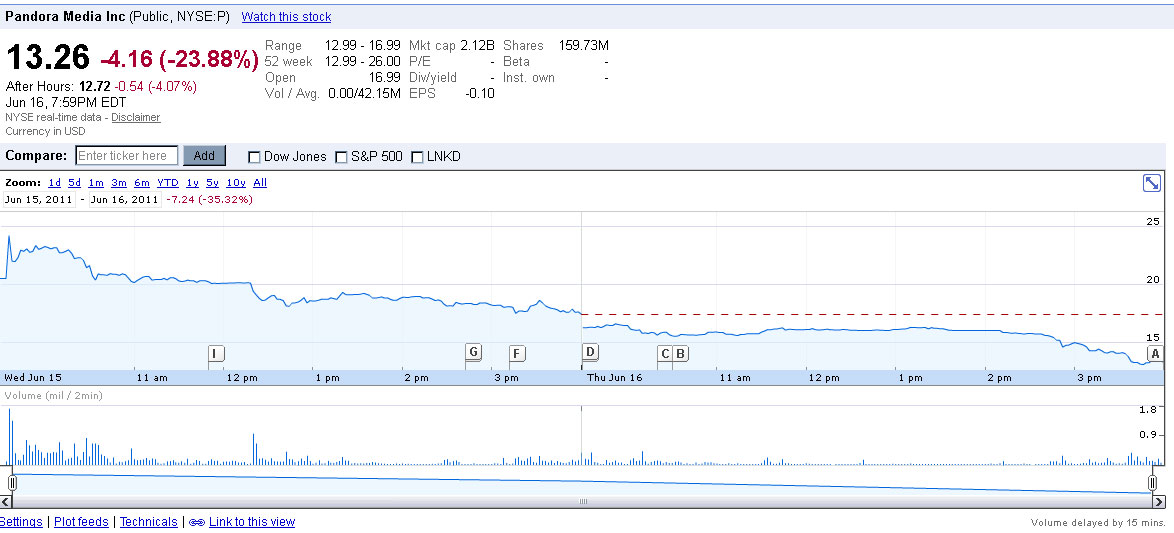The image size is (1174, 533).
Task: Choose the All zoom option
Action: click(260, 183)
